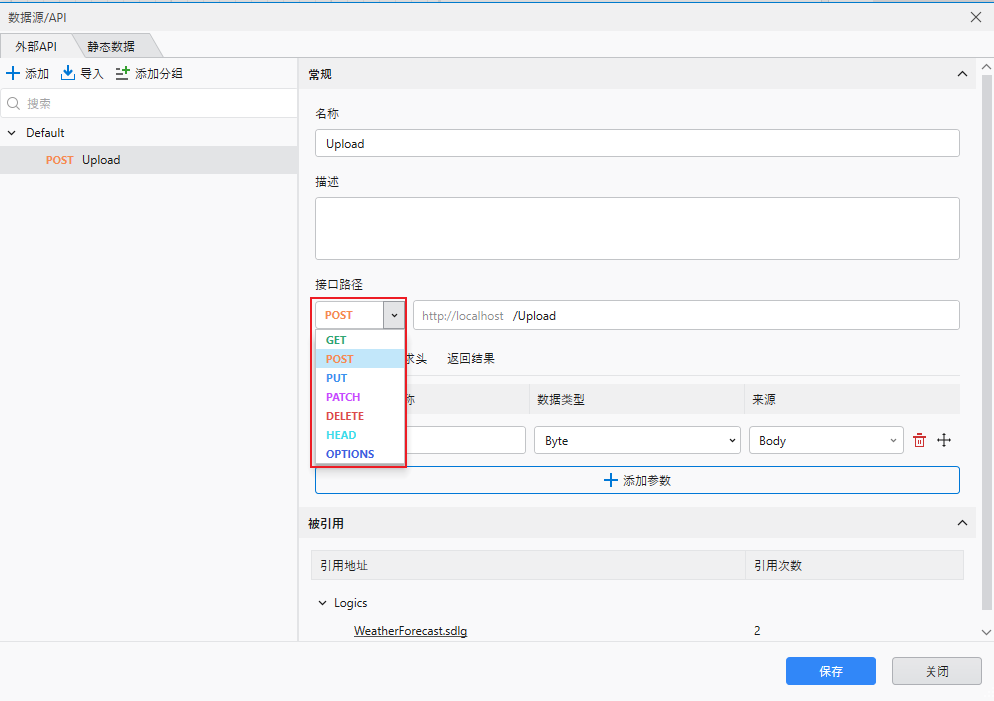This screenshot has width=994, height=701.
Task: Collapse the Default group in the tree
Action: [x=11, y=133]
